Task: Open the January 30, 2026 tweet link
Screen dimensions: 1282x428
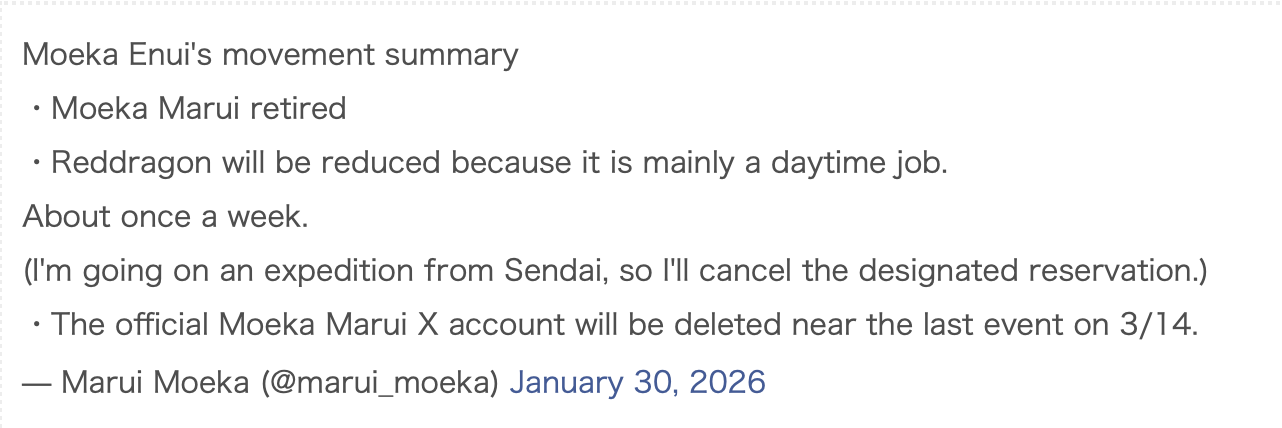Action: coord(637,381)
